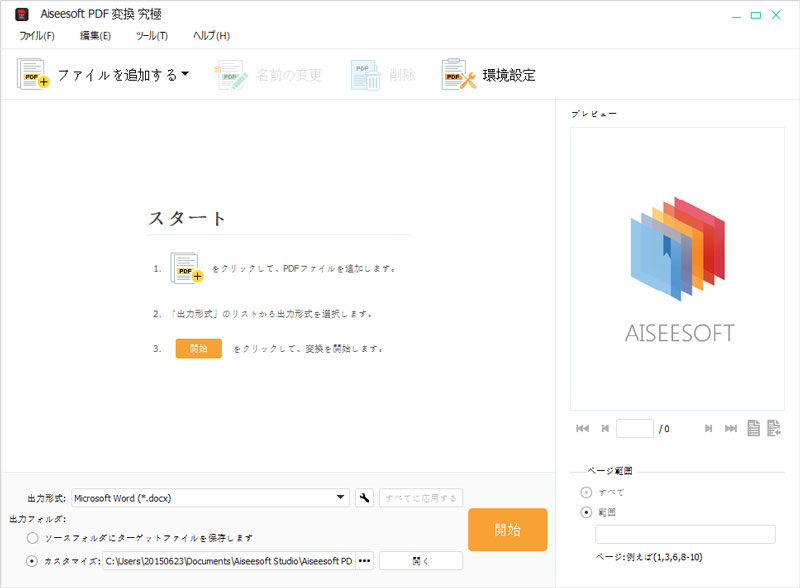800x588 pixels.
Task: Open 環境設定 preferences settings icon
Action: click(x=453, y=74)
